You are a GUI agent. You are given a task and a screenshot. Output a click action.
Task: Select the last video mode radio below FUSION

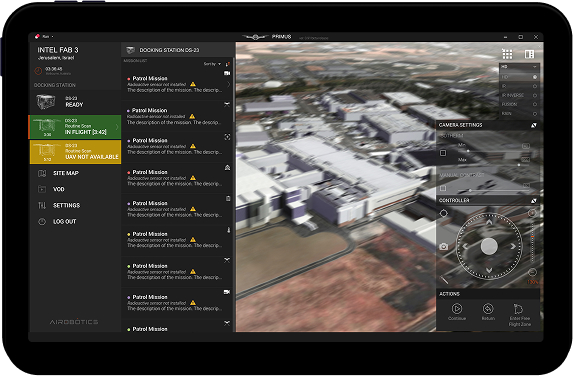pyautogui.click(x=535, y=114)
